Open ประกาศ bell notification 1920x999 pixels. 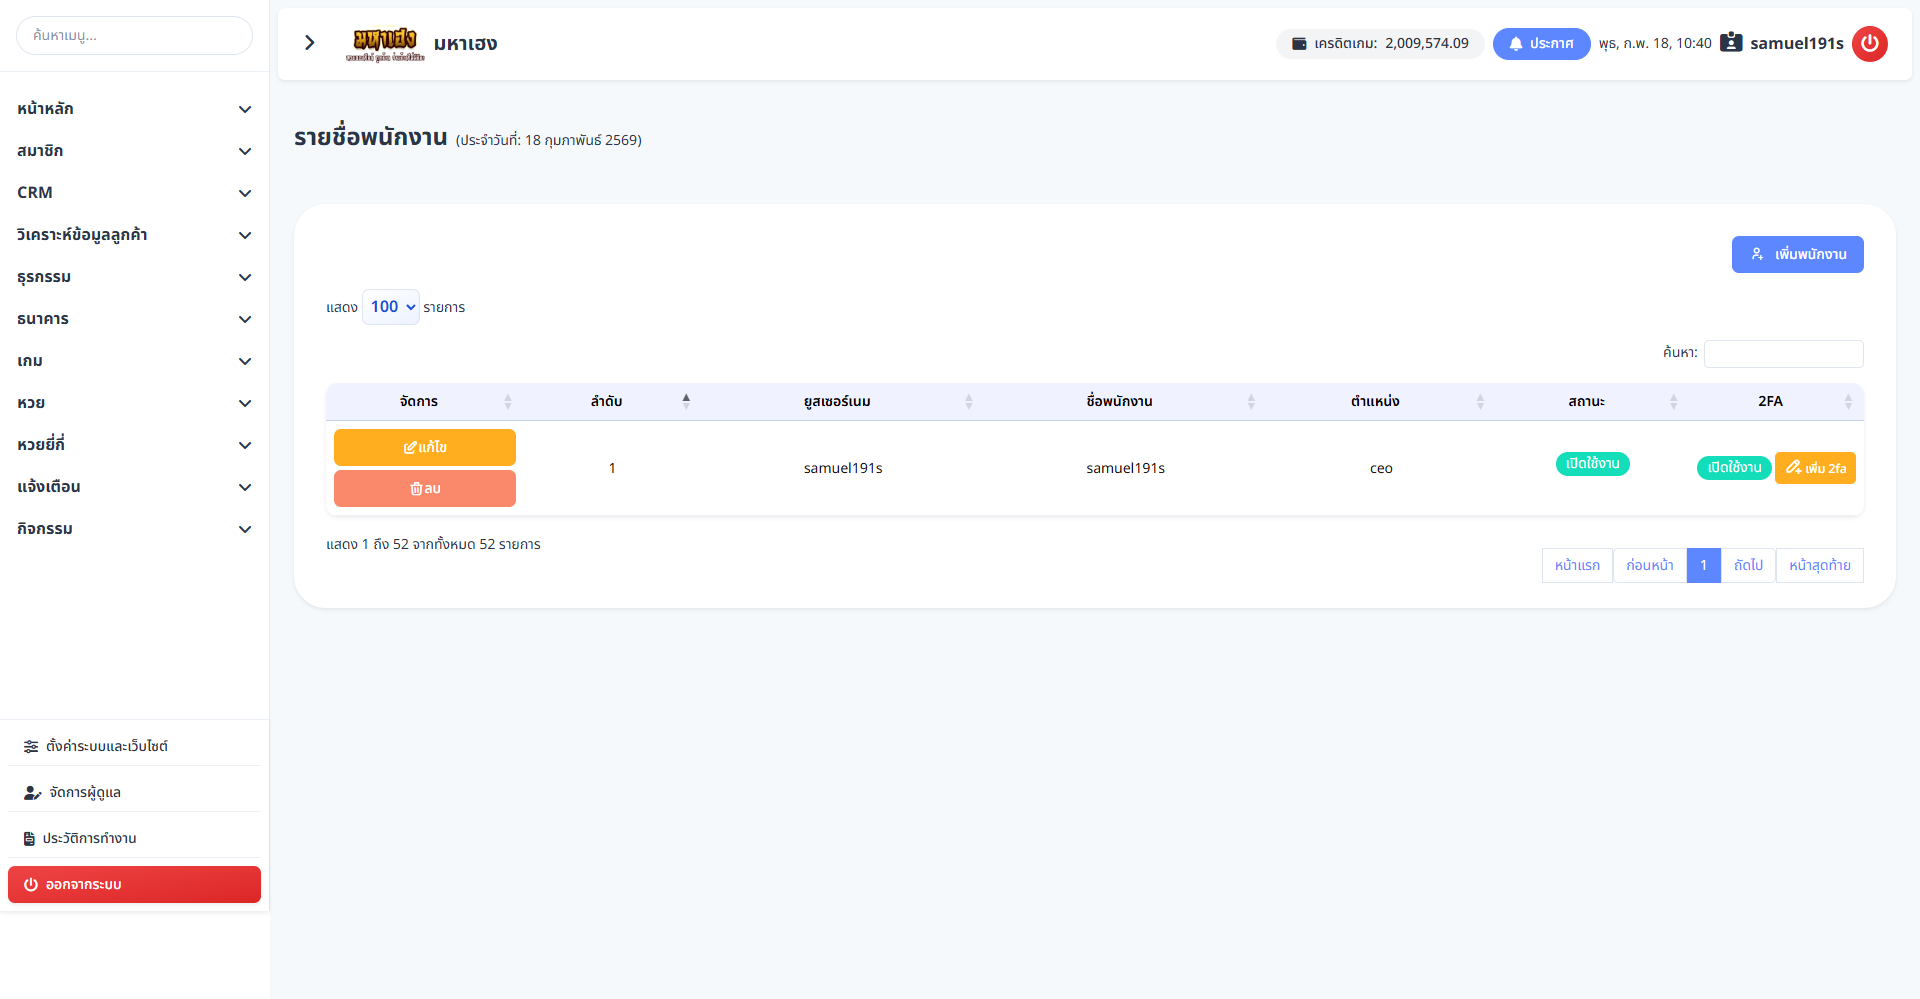click(x=1541, y=44)
